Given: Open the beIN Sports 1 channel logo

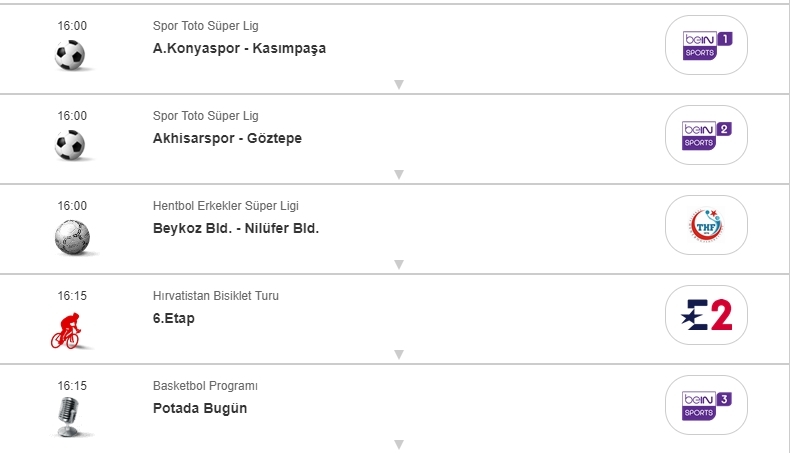Looking at the screenshot, I should (707, 46).
